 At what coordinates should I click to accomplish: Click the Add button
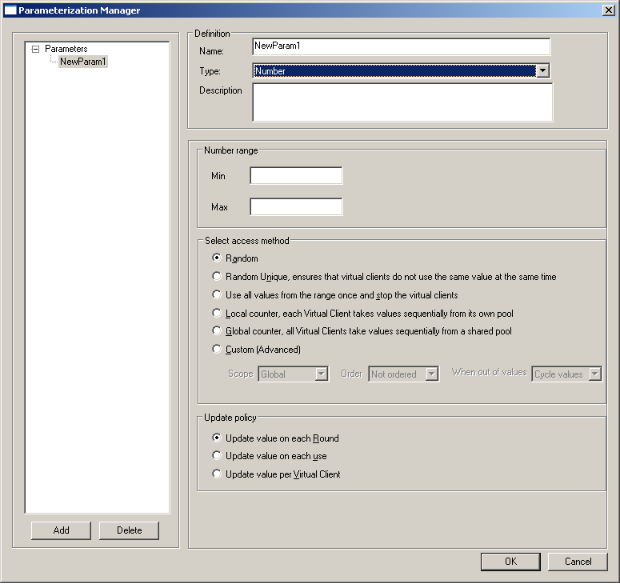(61, 530)
